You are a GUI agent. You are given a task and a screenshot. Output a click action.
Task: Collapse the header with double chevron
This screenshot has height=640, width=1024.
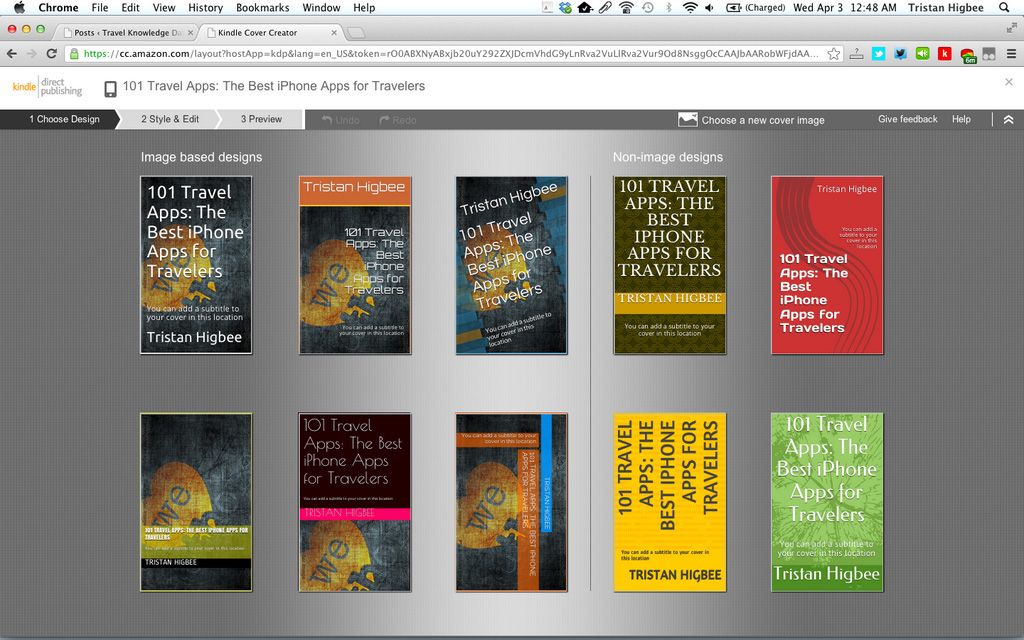[1008, 120]
